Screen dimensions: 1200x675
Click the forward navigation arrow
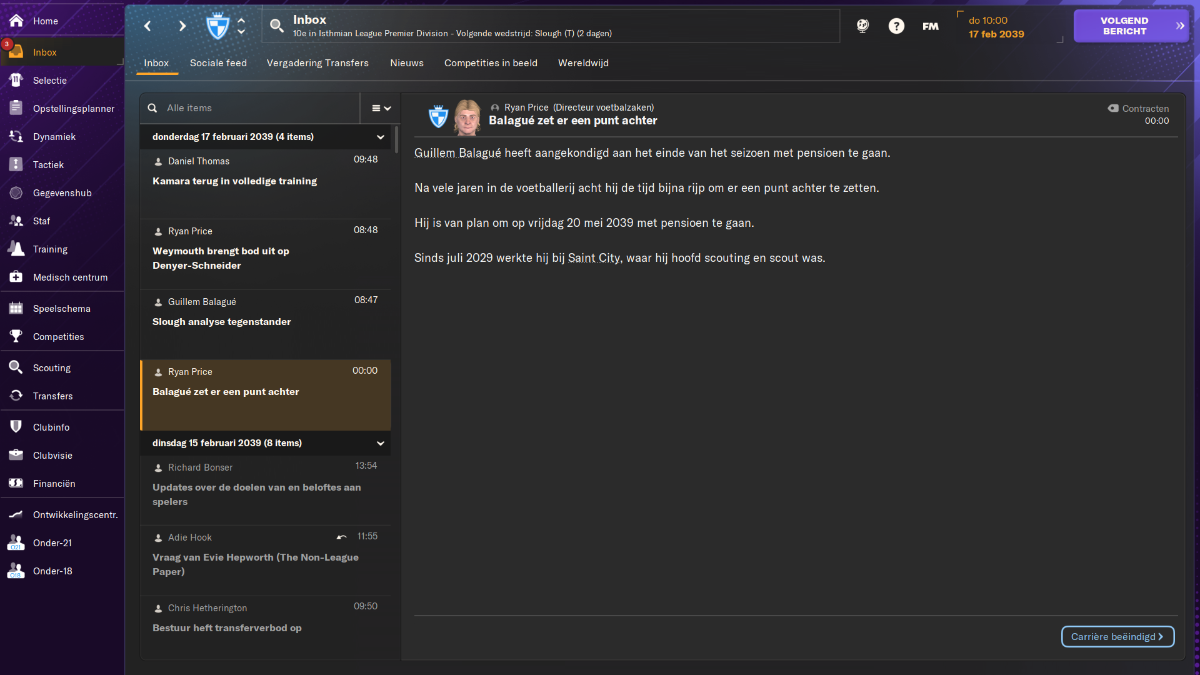(x=182, y=26)
